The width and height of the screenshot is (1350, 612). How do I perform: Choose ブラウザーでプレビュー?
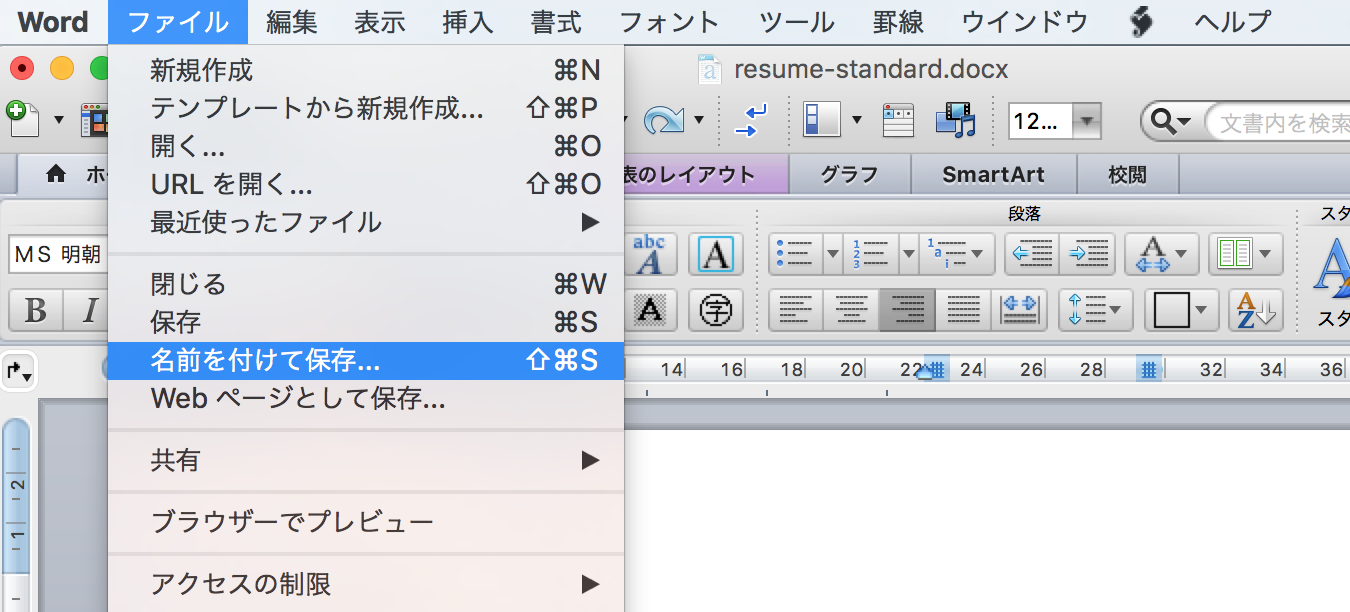(365, 521)
